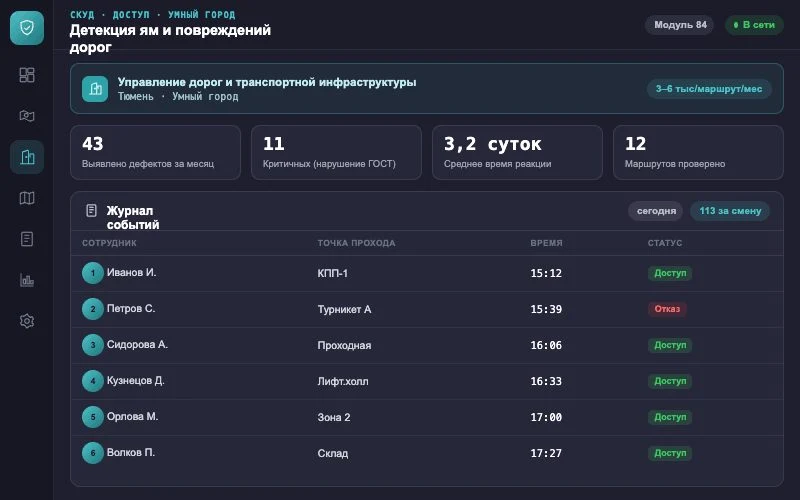This screenshot has height=500, width=800.
Task: Click the СТАТУС column header
Action: 665,243
